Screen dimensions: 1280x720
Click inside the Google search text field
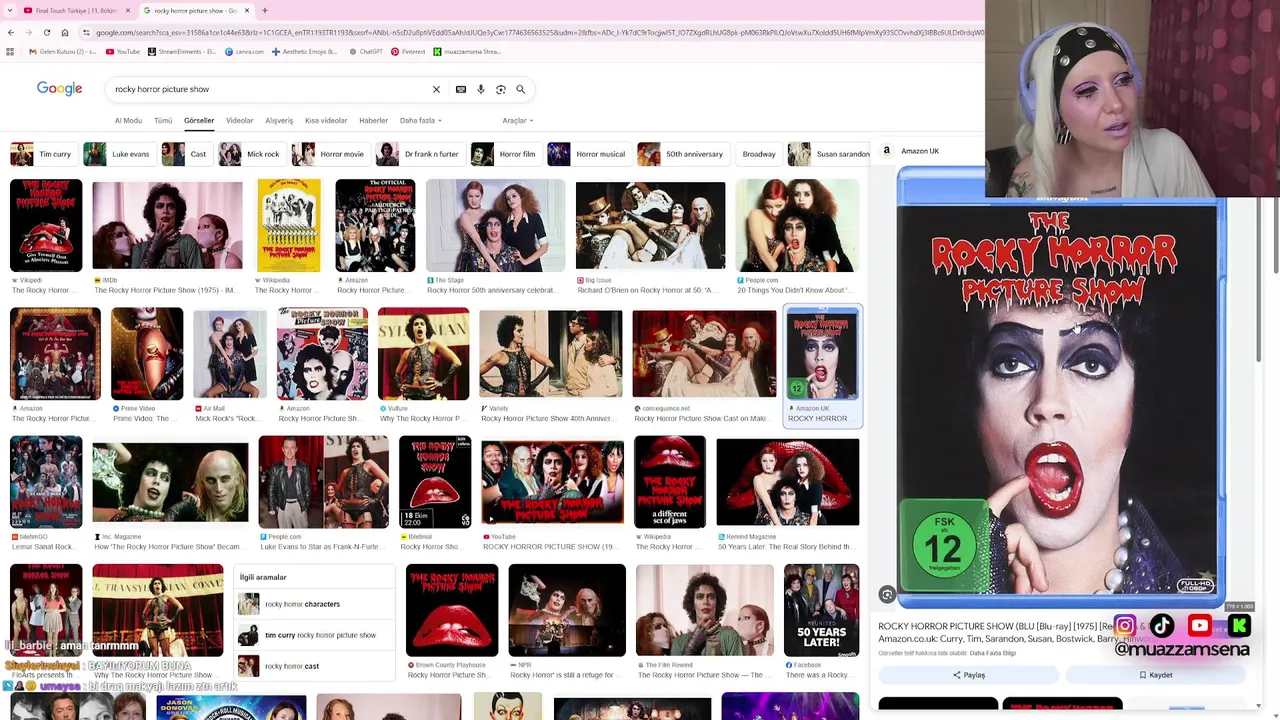(270, 89)
